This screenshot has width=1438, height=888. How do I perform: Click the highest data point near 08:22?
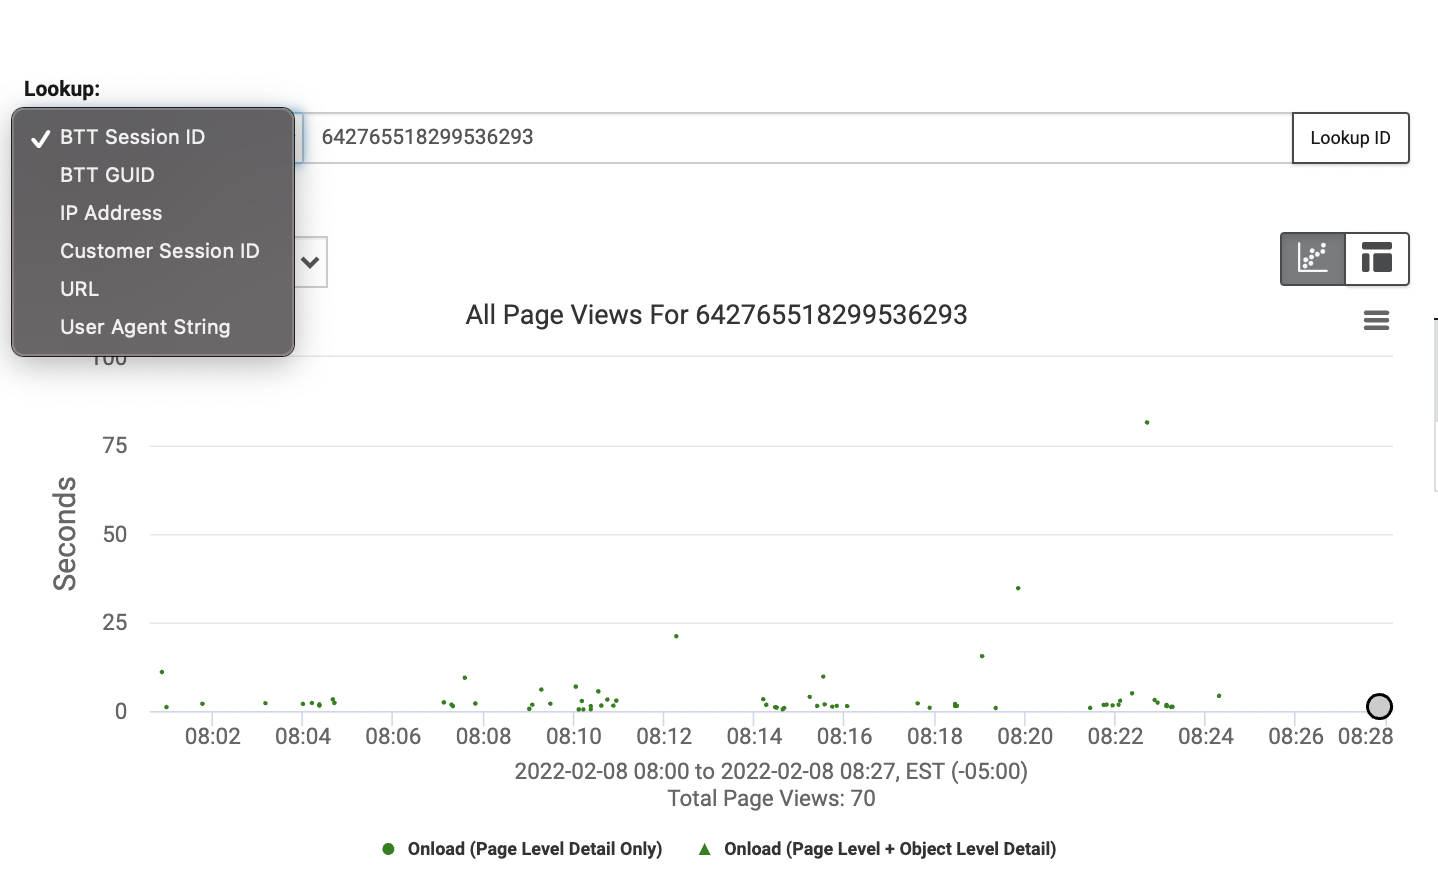click(1147, 422)
